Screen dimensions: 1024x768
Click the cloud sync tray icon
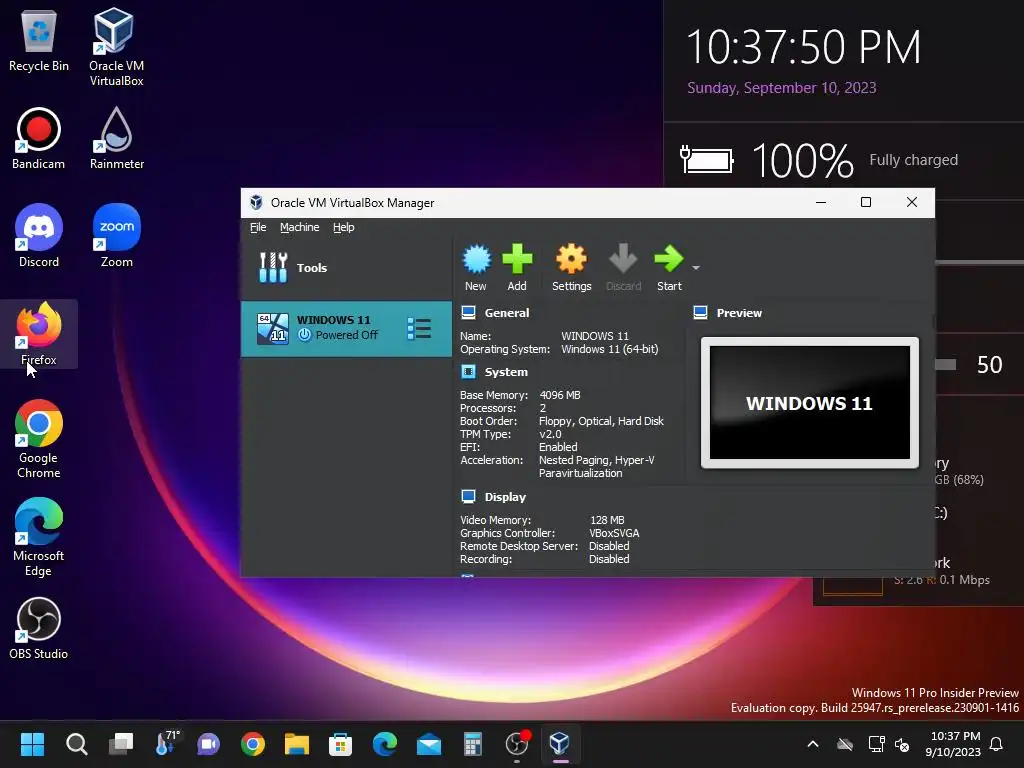pyautogui.click(x=845, y=744)
